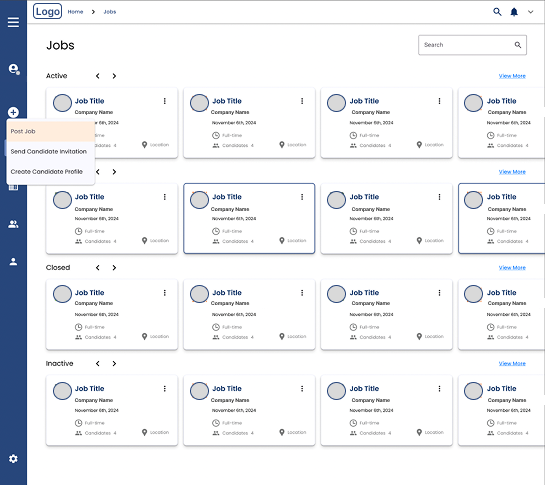Go to previous page of Closed jobs
Screen dimensions: 546x485
[x=98, y=267]
